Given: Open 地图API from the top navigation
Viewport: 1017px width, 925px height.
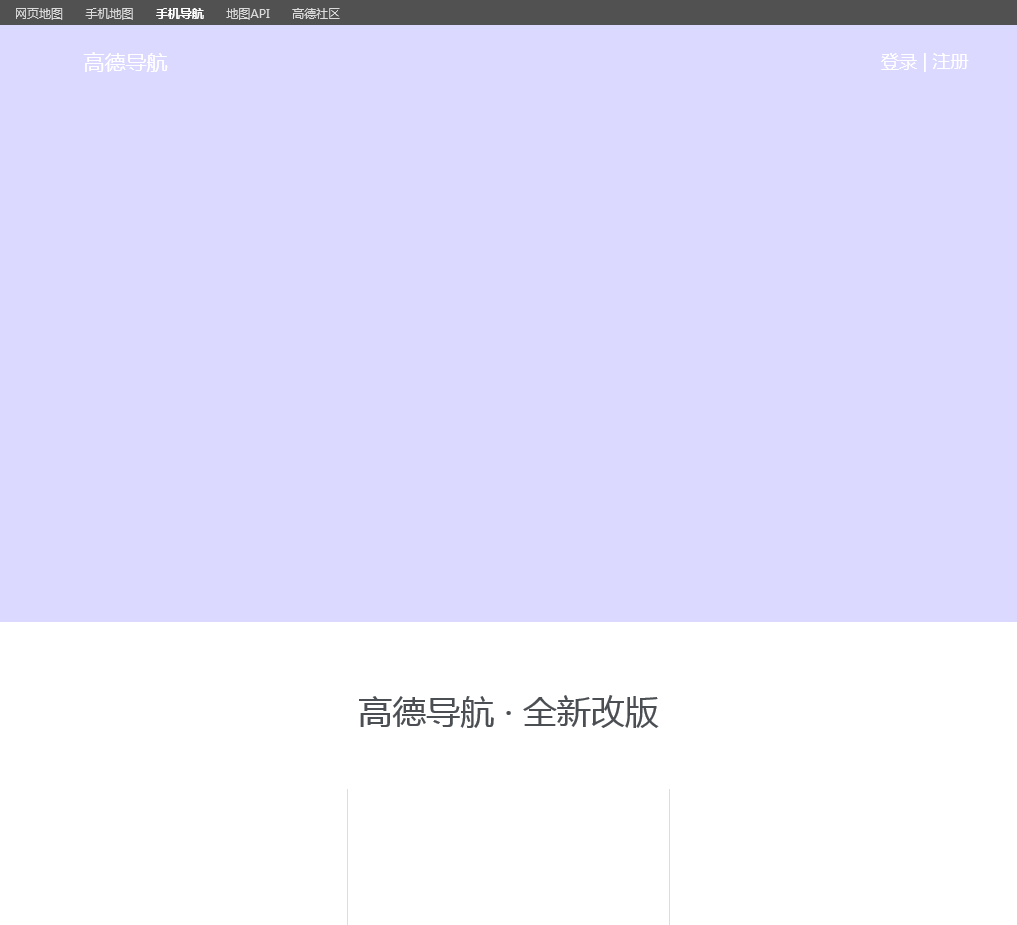Looking at the screenshot, I should [x=248, y=14].
